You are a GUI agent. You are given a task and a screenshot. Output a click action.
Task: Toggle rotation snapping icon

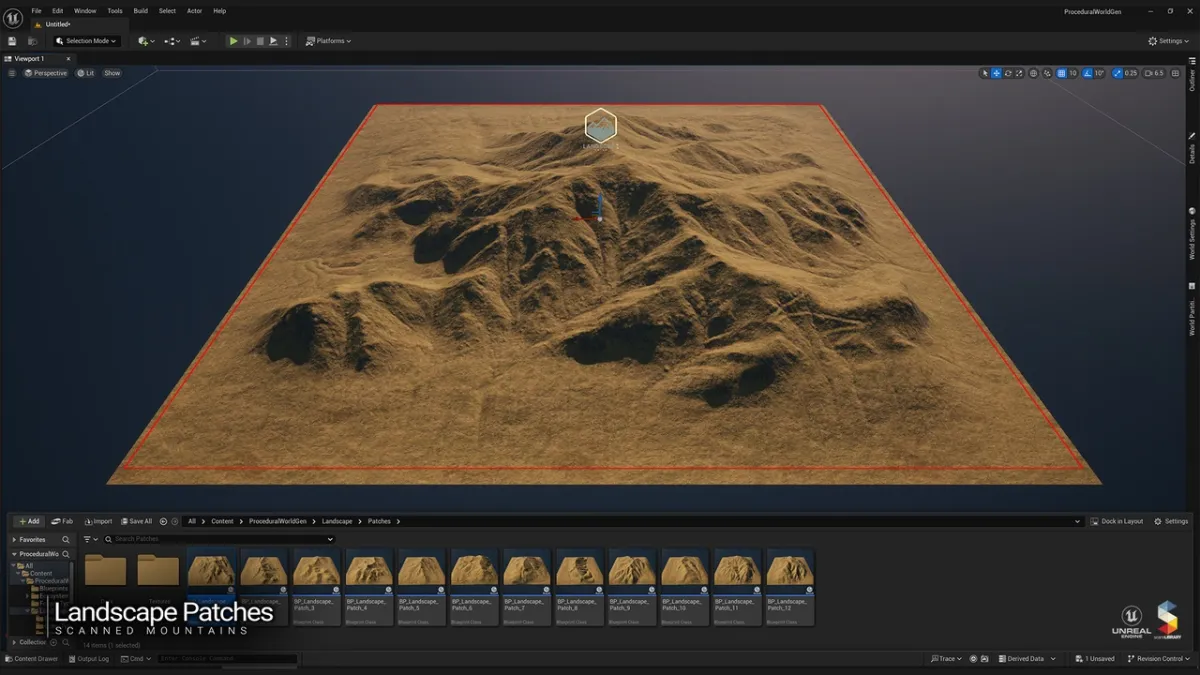tap(1086, 73)
